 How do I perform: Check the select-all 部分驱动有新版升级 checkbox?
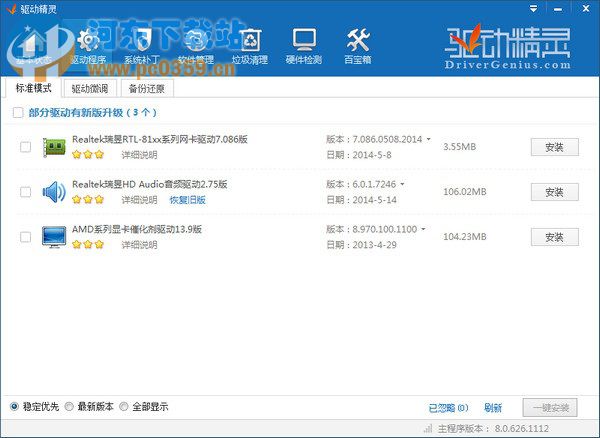[x=18, y=112]
